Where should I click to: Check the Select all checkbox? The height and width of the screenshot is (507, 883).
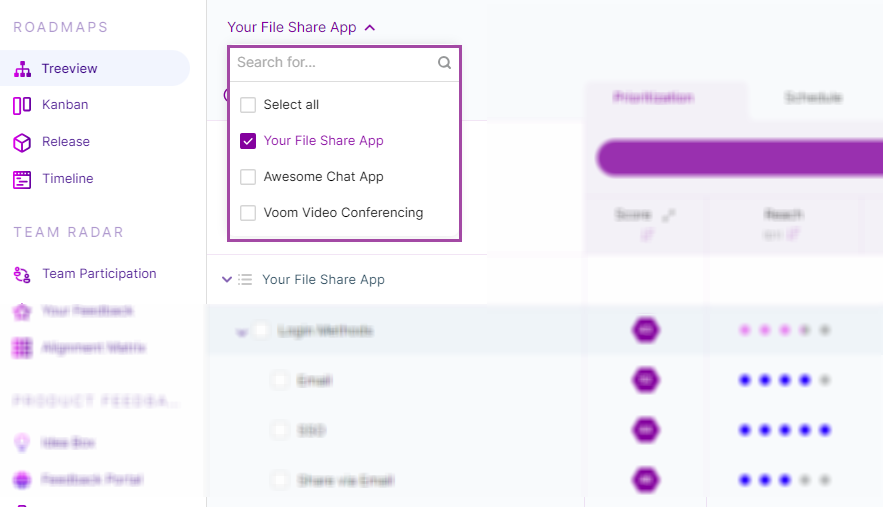point(248,105)
